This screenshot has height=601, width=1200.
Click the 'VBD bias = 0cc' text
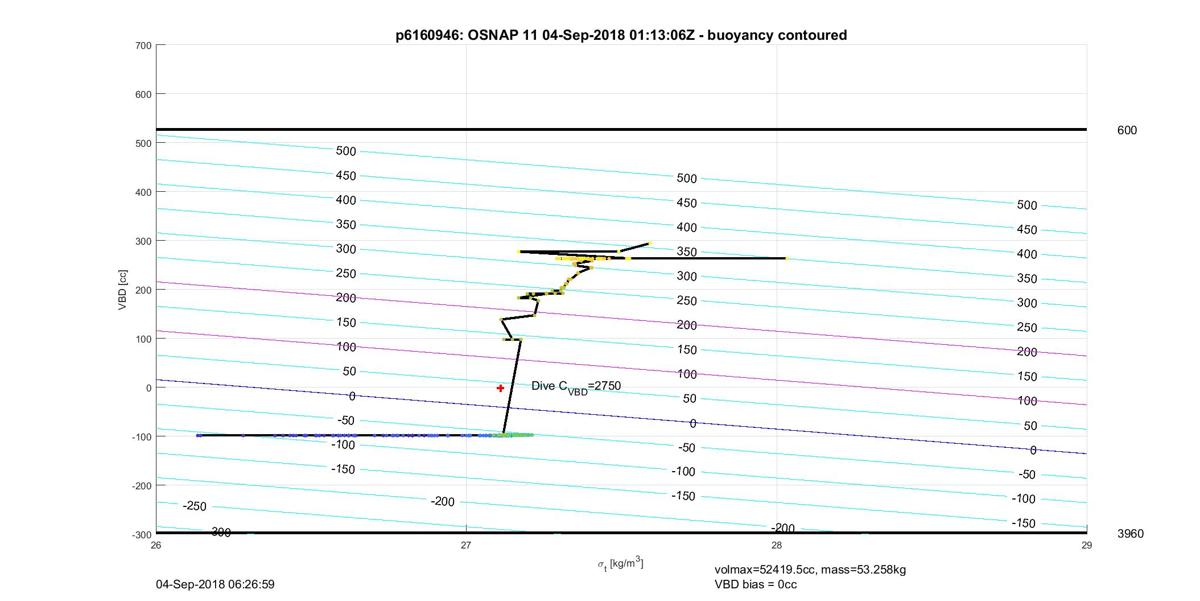(x=756, y=584)
